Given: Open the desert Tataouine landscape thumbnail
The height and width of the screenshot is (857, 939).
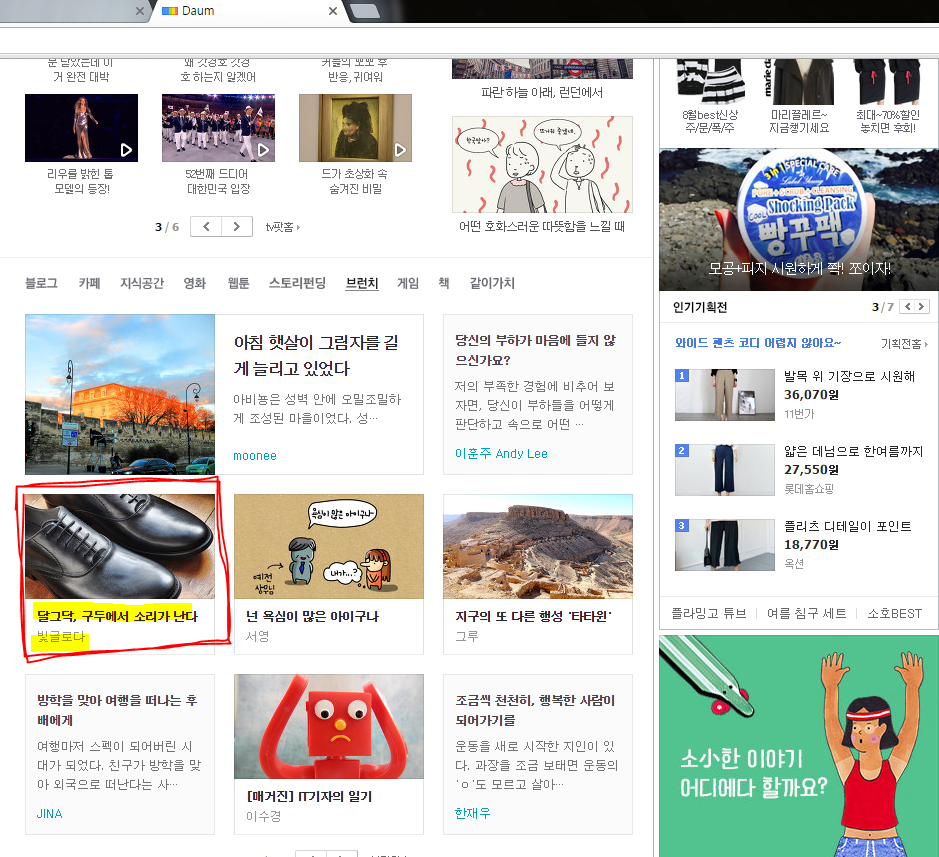Looking at the screenshot, I should point(538,546).
